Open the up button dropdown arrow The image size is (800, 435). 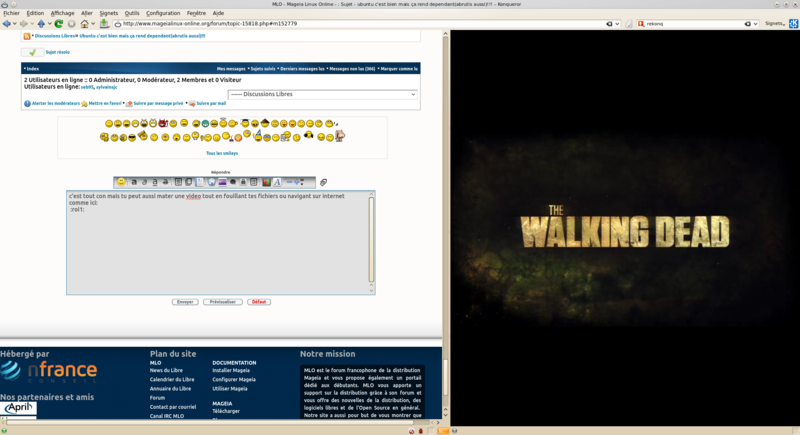coord(49,23)
